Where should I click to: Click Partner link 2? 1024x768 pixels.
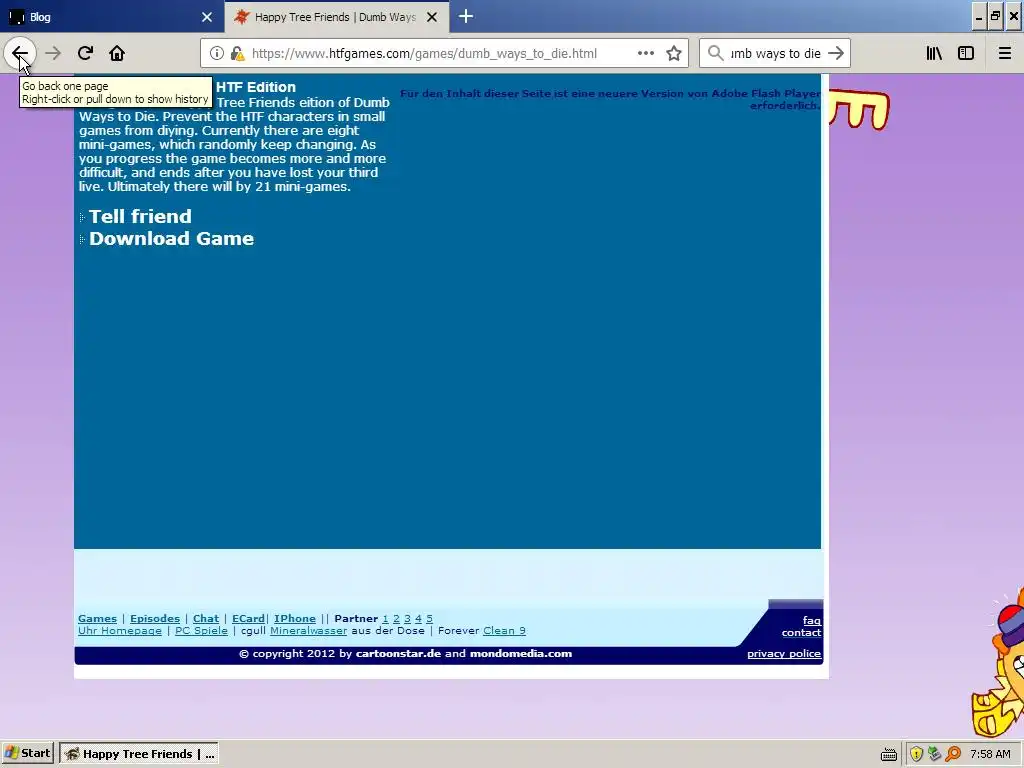pyautogui.click(x=396, y=618)
